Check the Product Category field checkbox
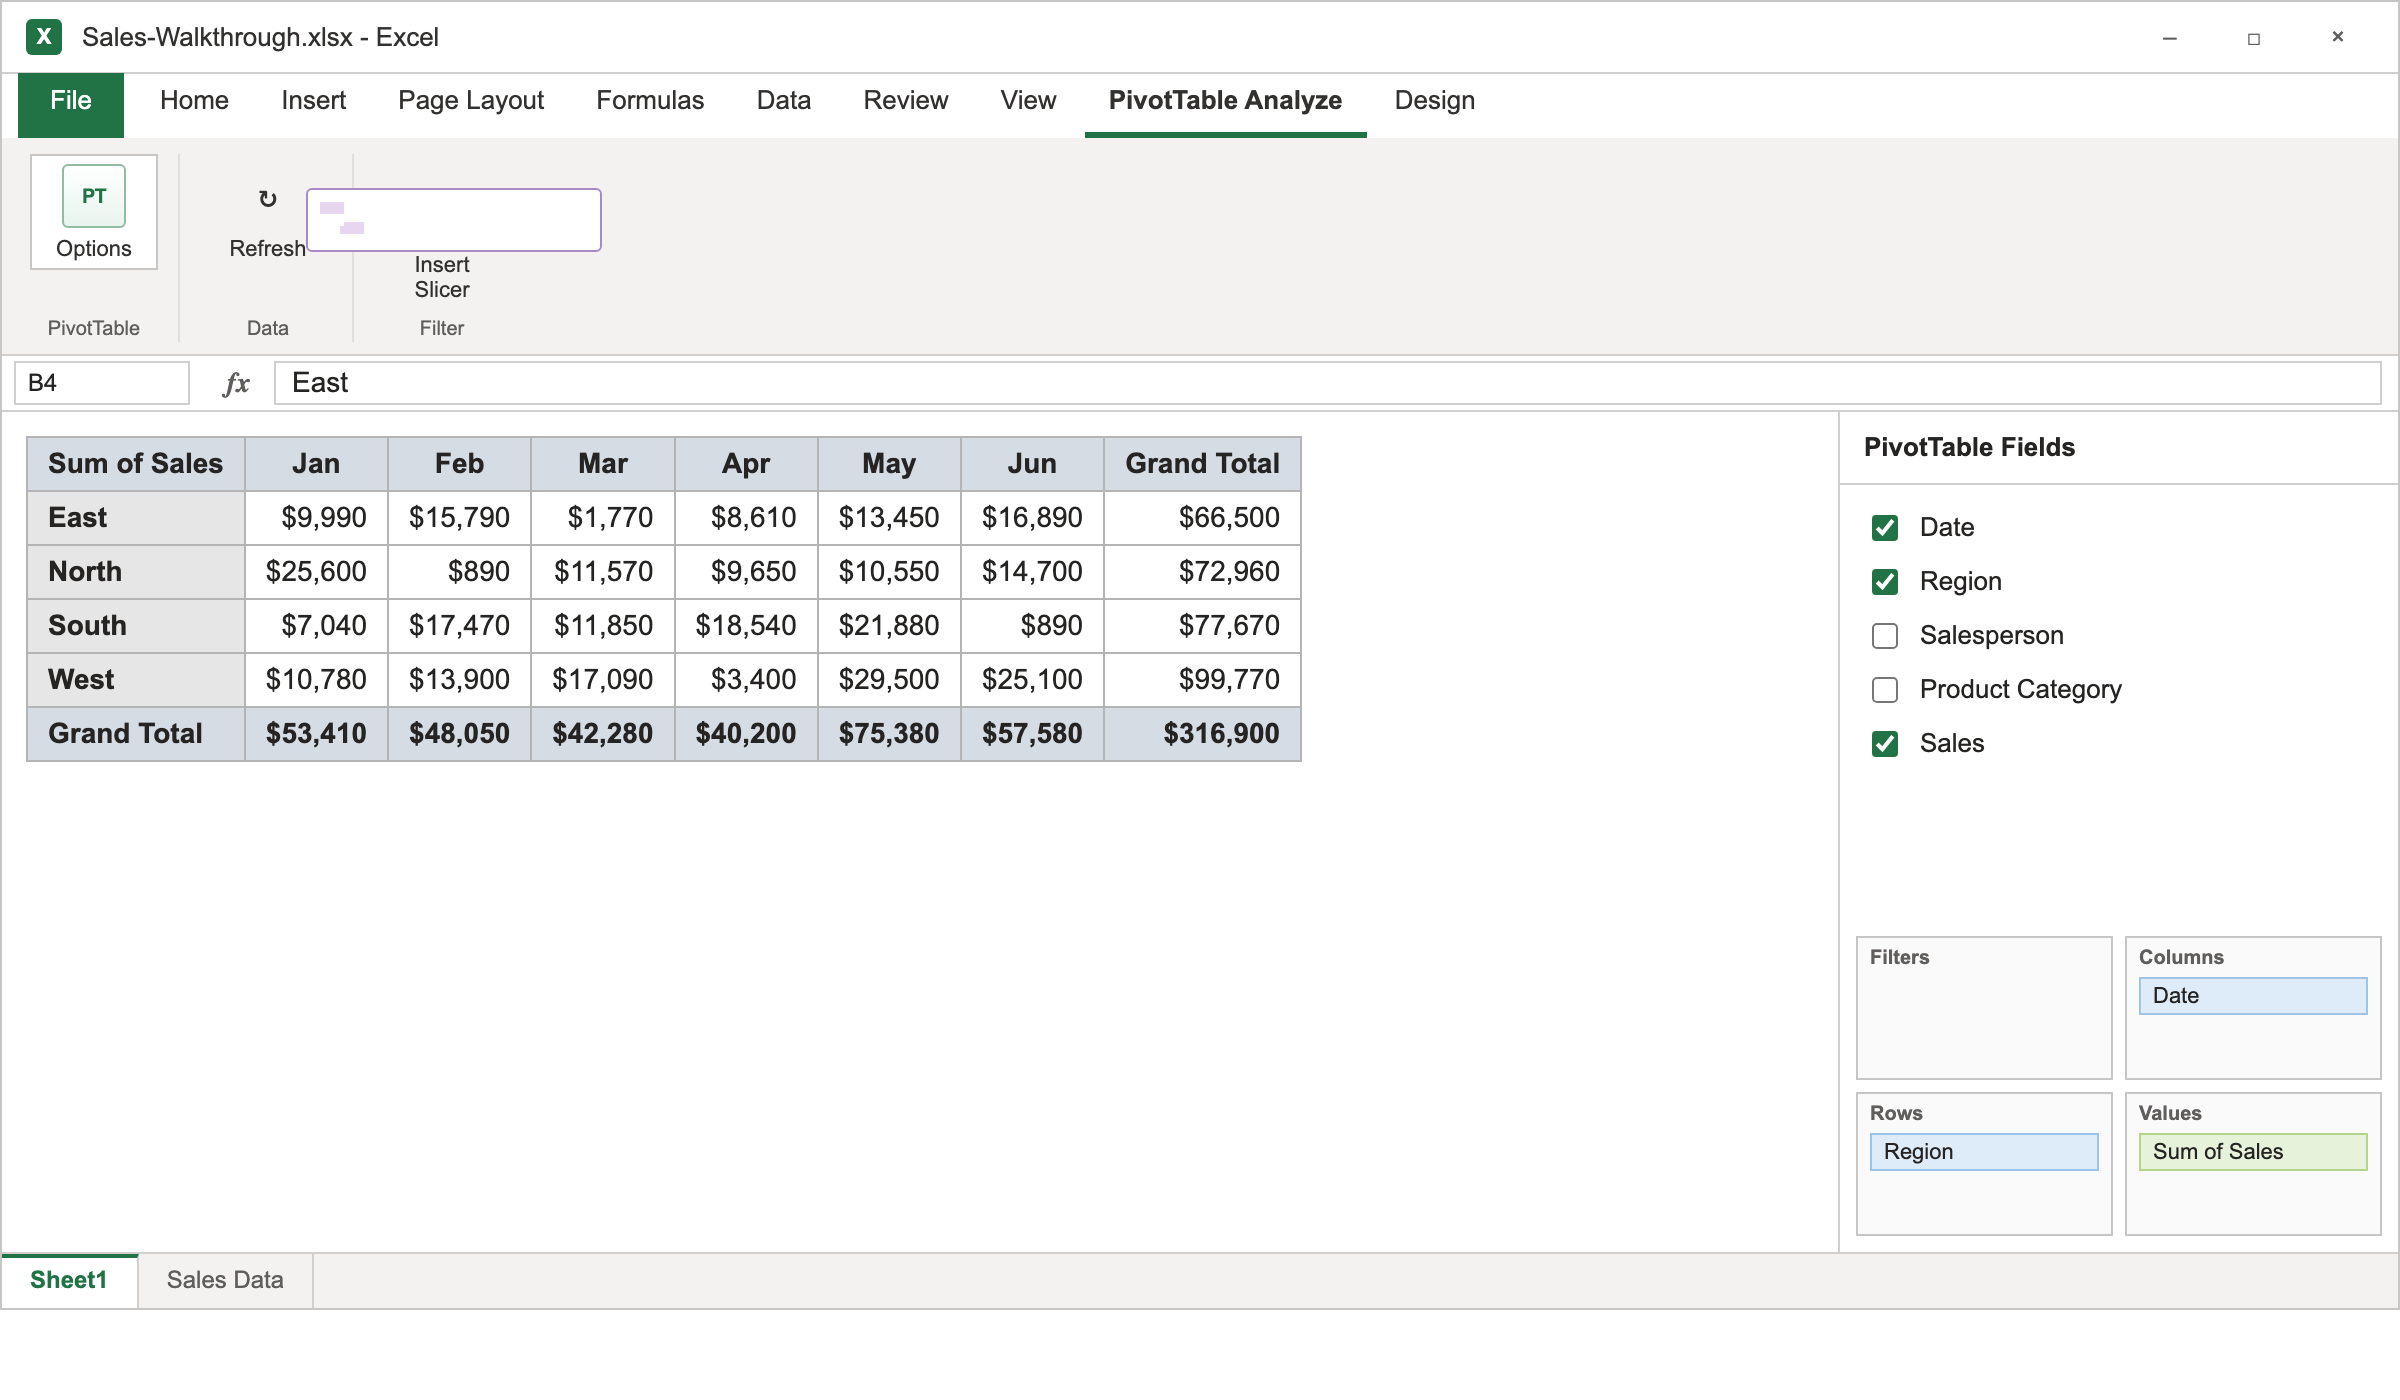 click(1885, 690)
